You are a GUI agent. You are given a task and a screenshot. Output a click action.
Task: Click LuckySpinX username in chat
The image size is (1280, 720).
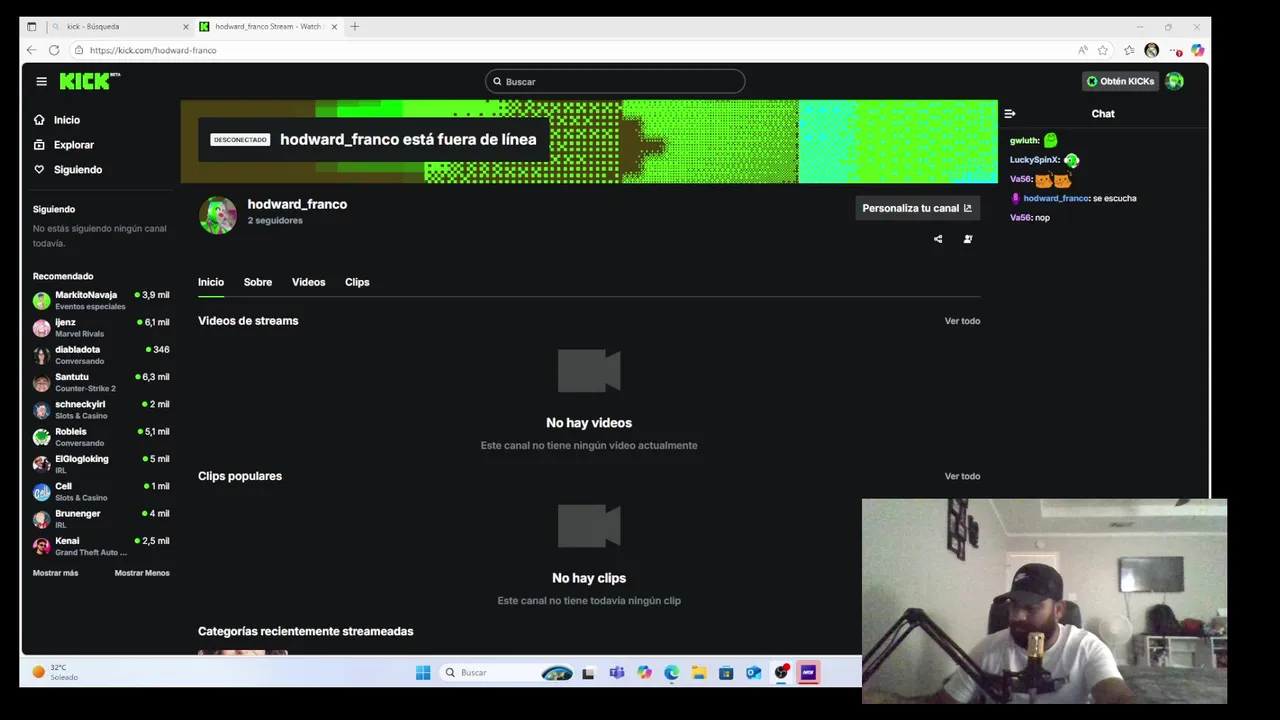[1034, 160]
